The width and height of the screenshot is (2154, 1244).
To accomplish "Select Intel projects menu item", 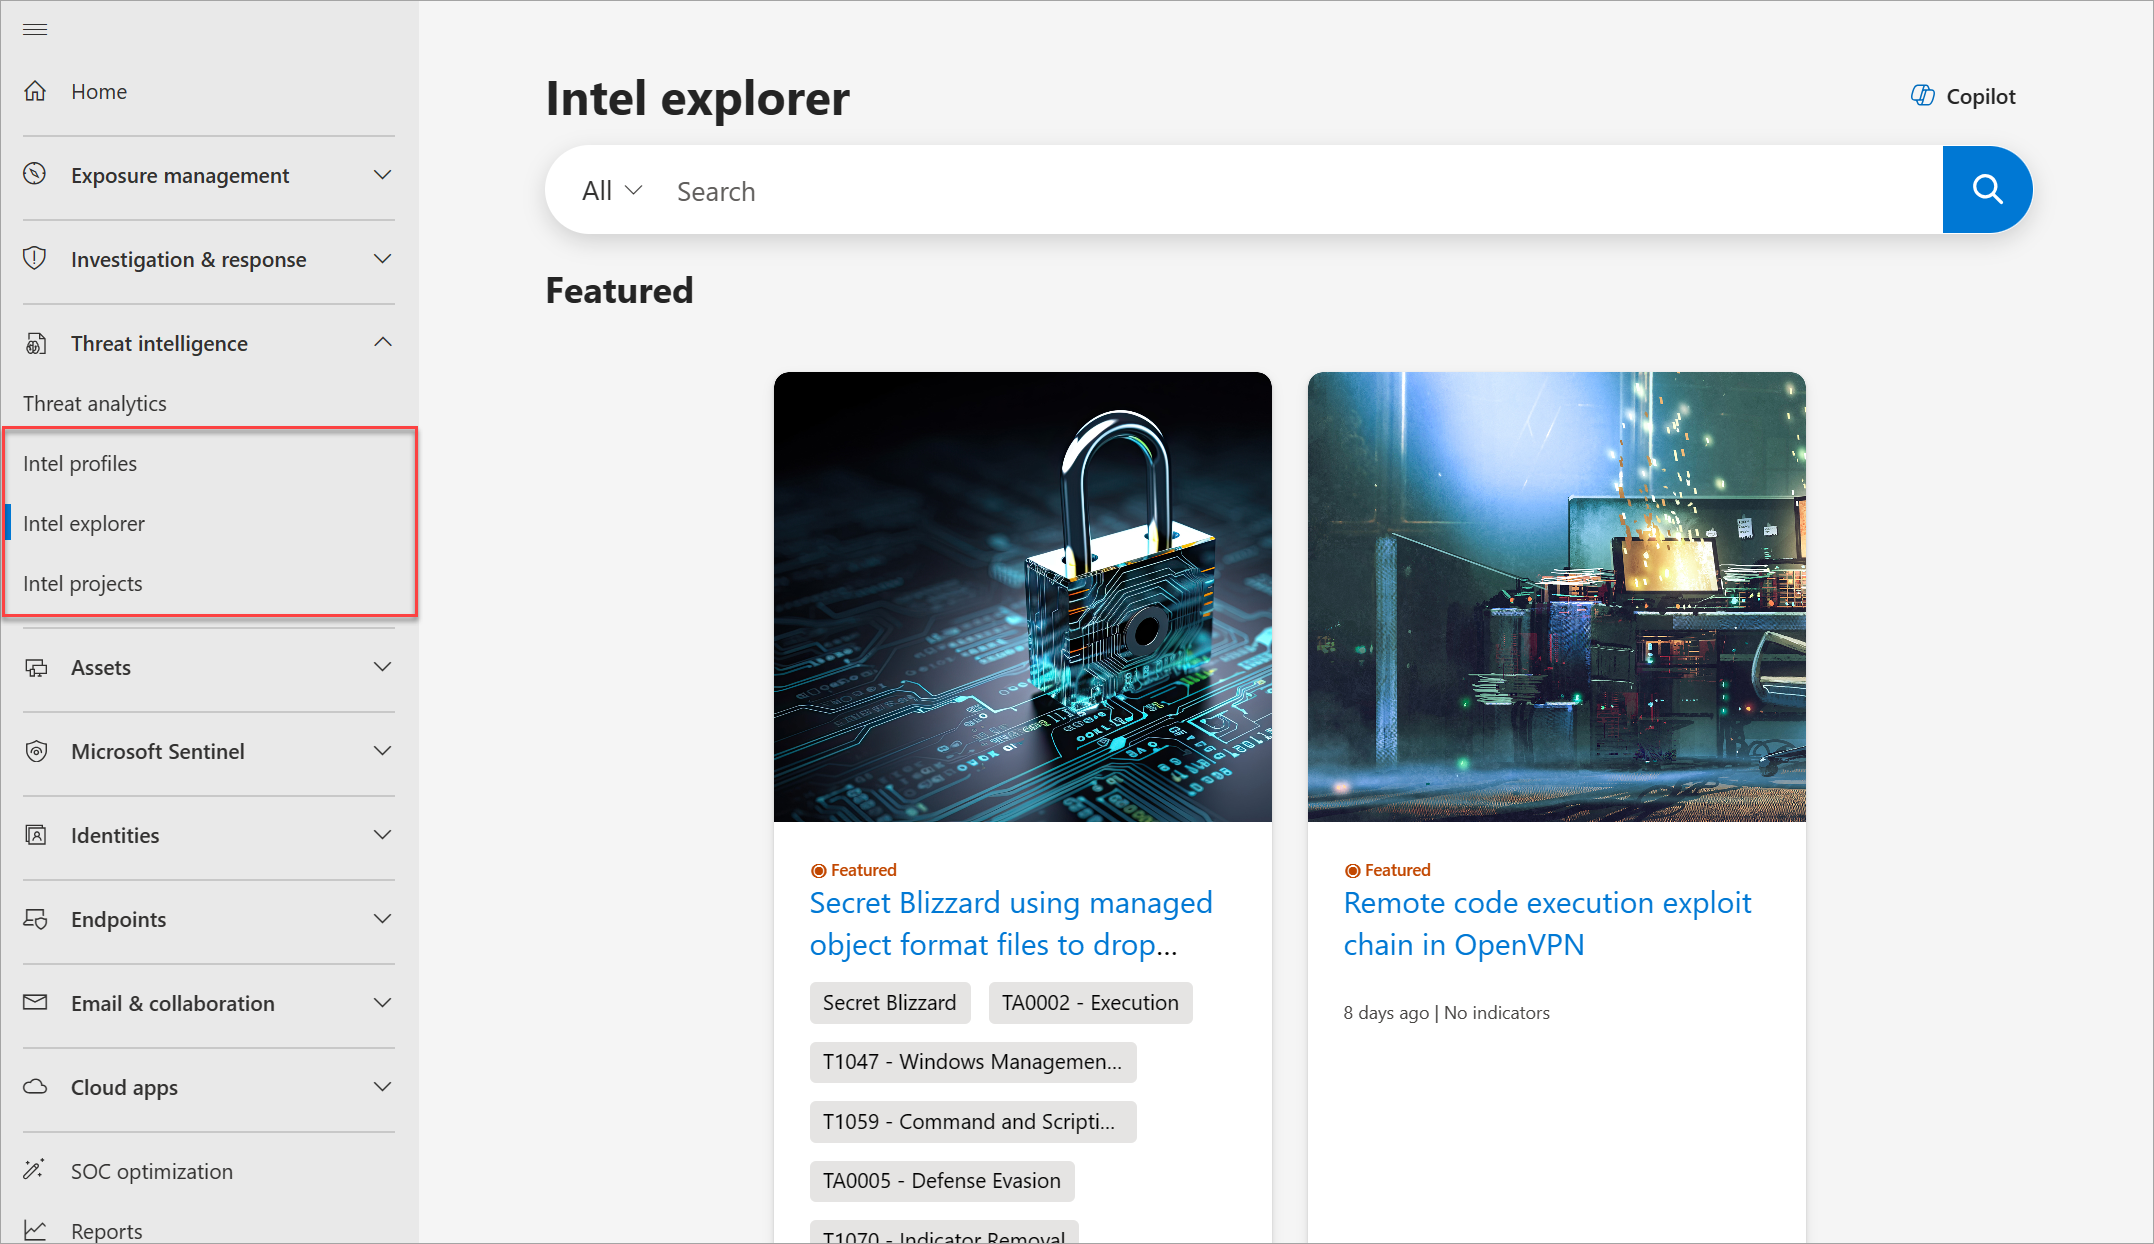I will 83,583.
